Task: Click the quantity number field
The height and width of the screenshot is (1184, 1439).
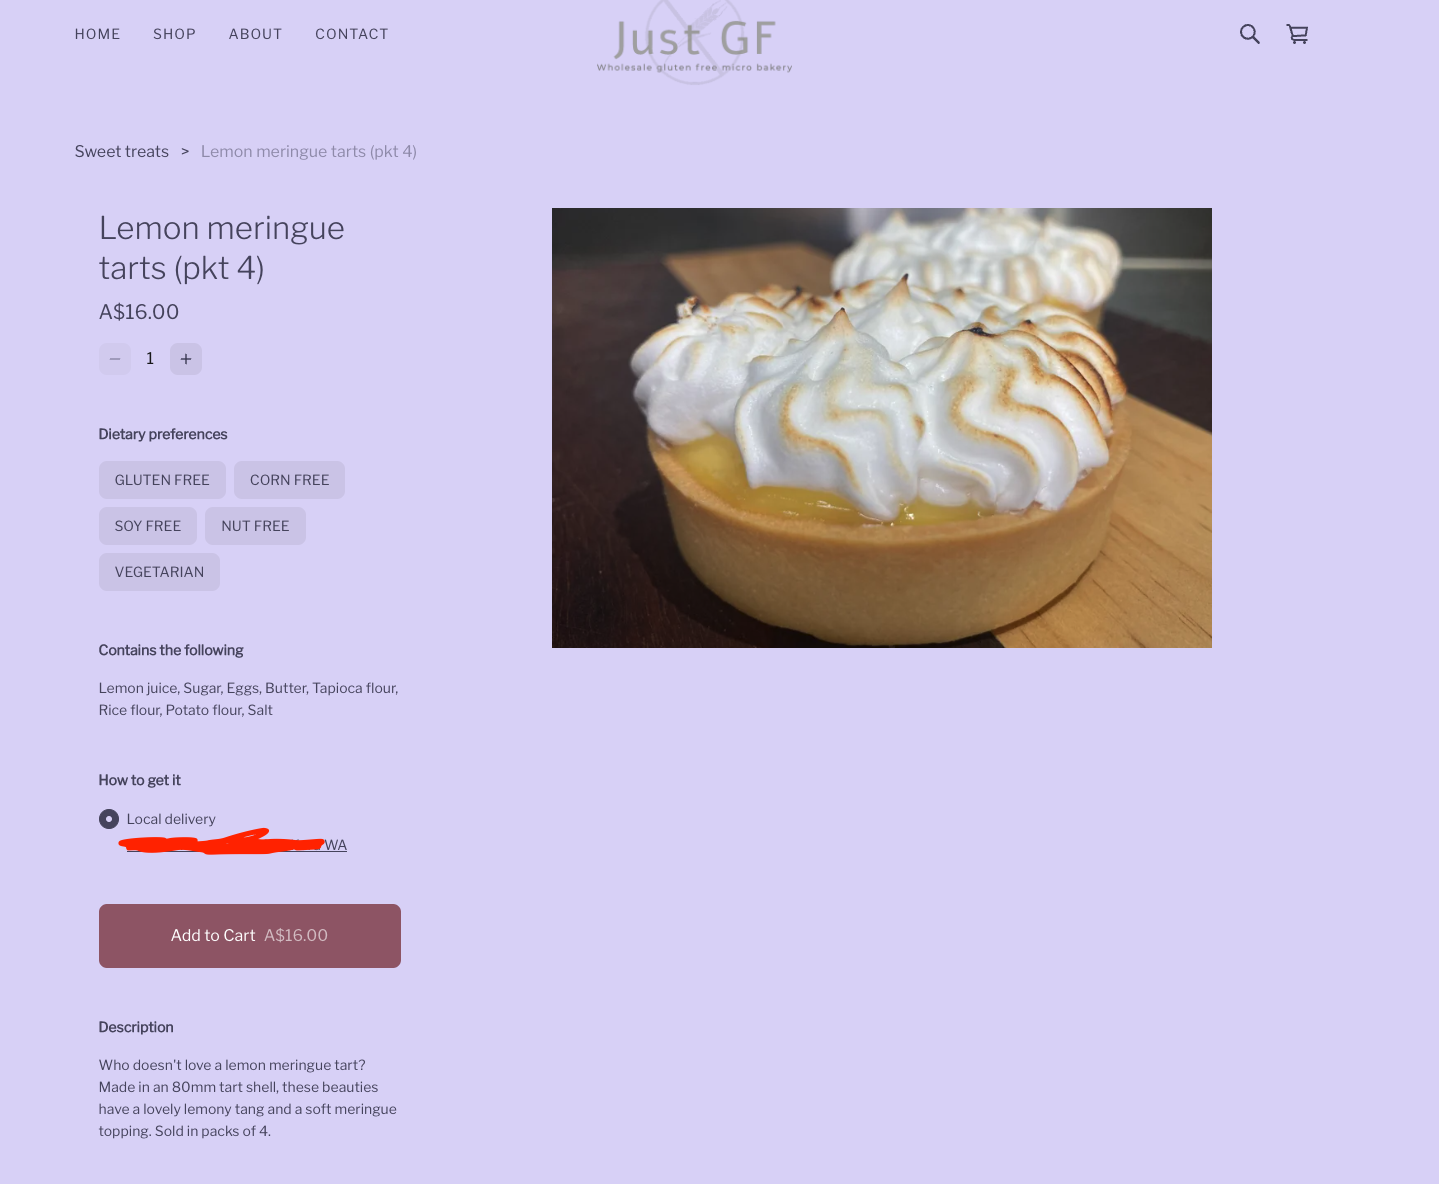Action: pos(150,359)
